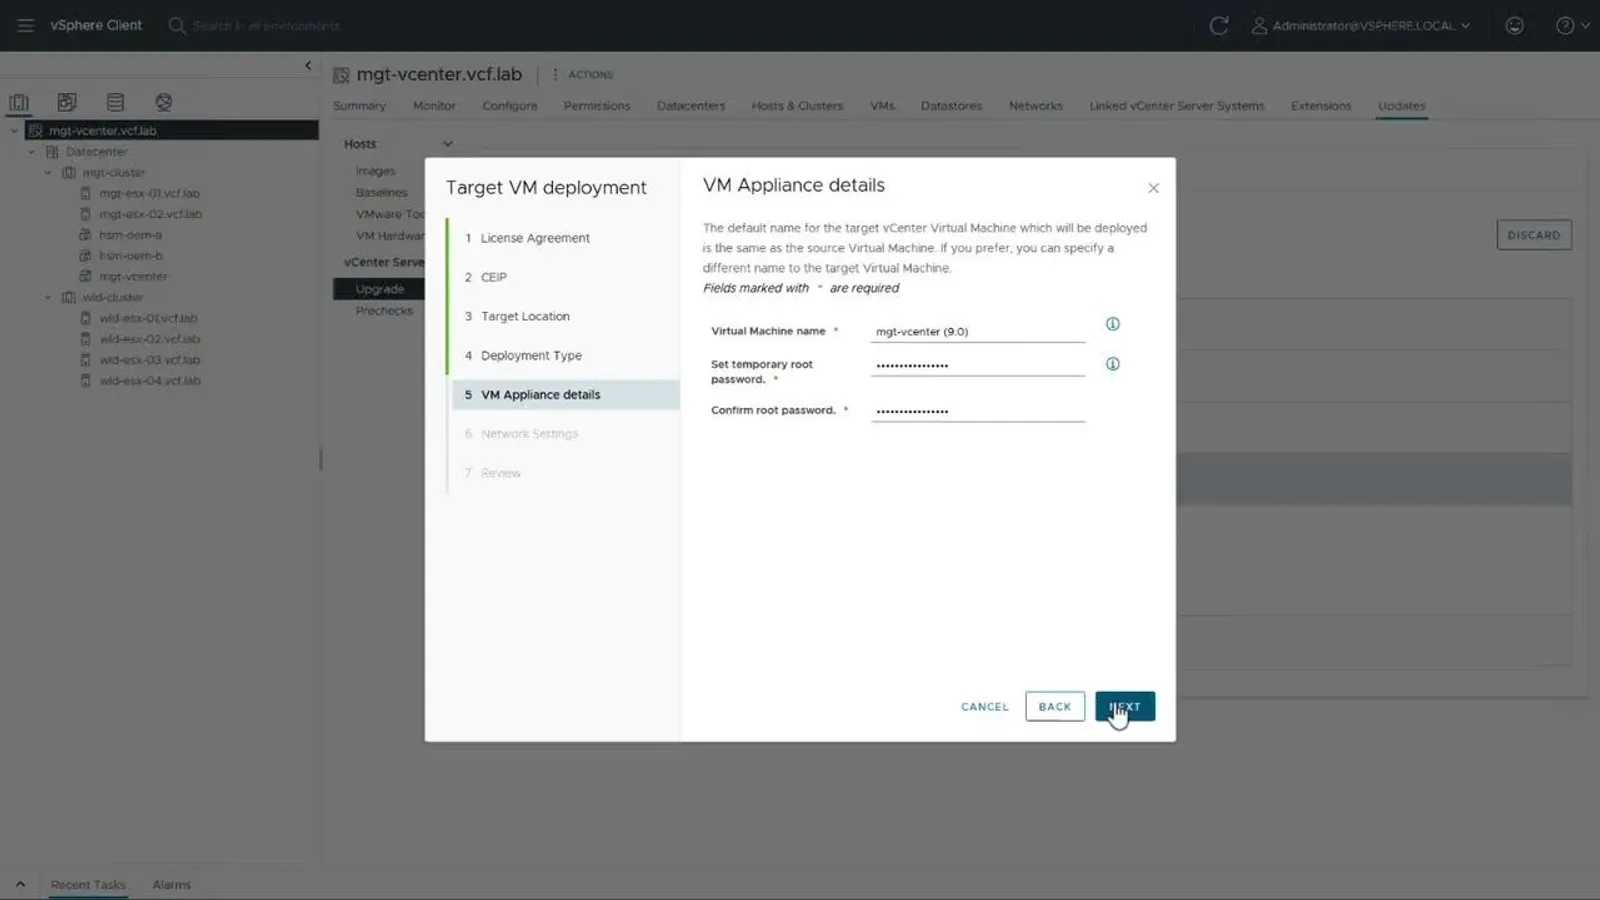Open the help question mark menu
Viewport: 1600px width, 900px height.
pos(1571,25)
